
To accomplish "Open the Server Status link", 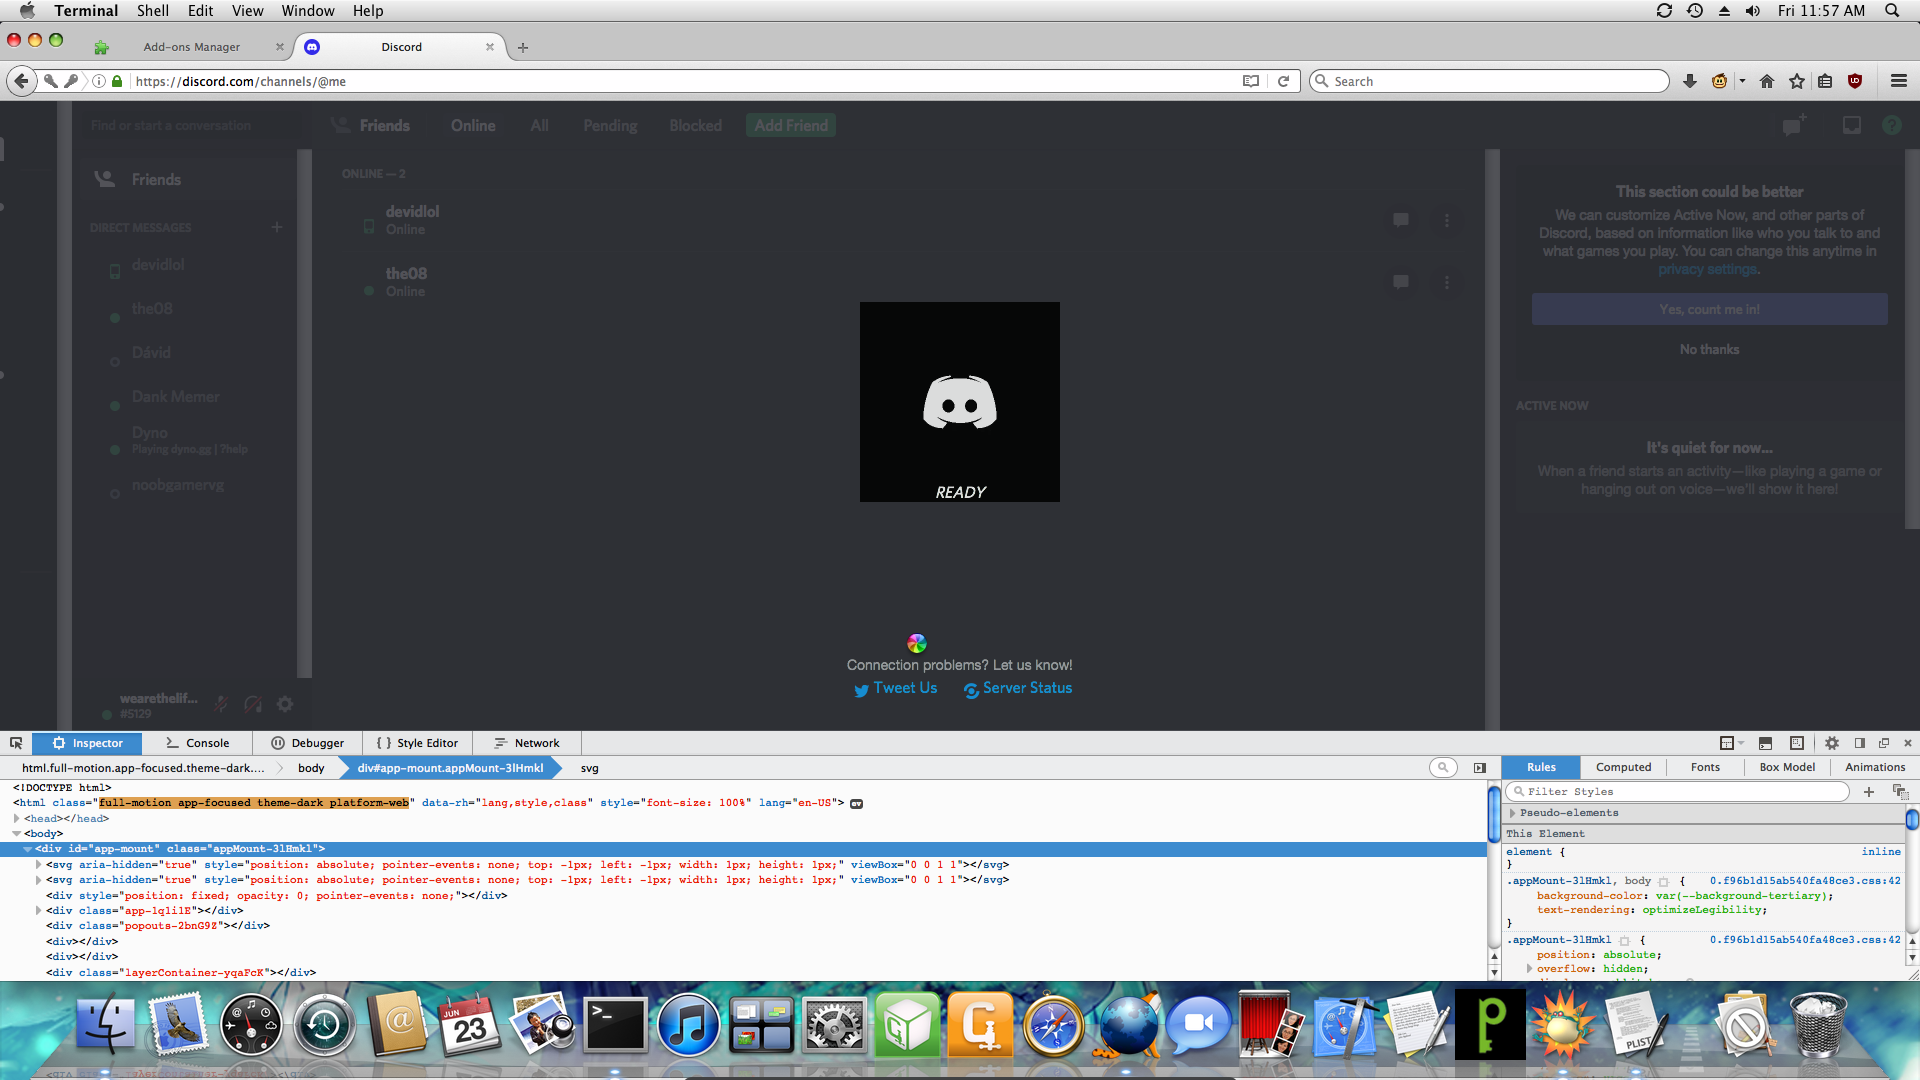I will click(x=1017, y=688).
